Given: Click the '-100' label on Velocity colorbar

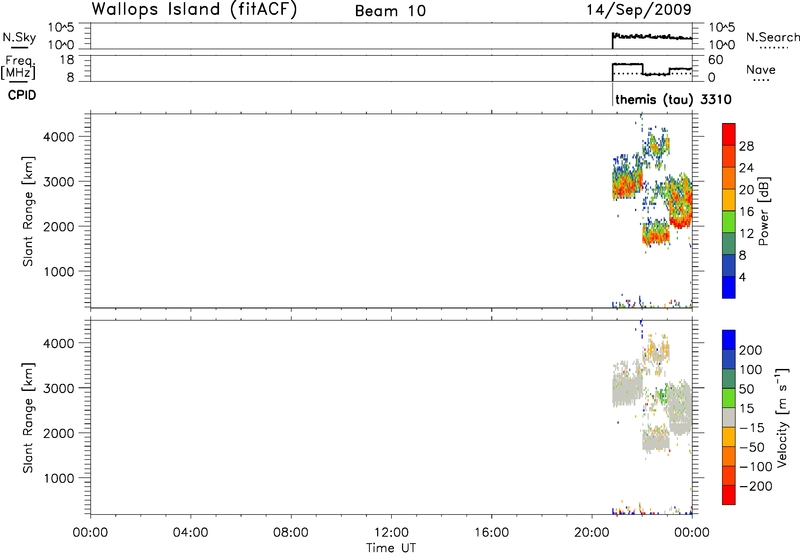Looking at the screenshot, I should click(x=755, y=467).
